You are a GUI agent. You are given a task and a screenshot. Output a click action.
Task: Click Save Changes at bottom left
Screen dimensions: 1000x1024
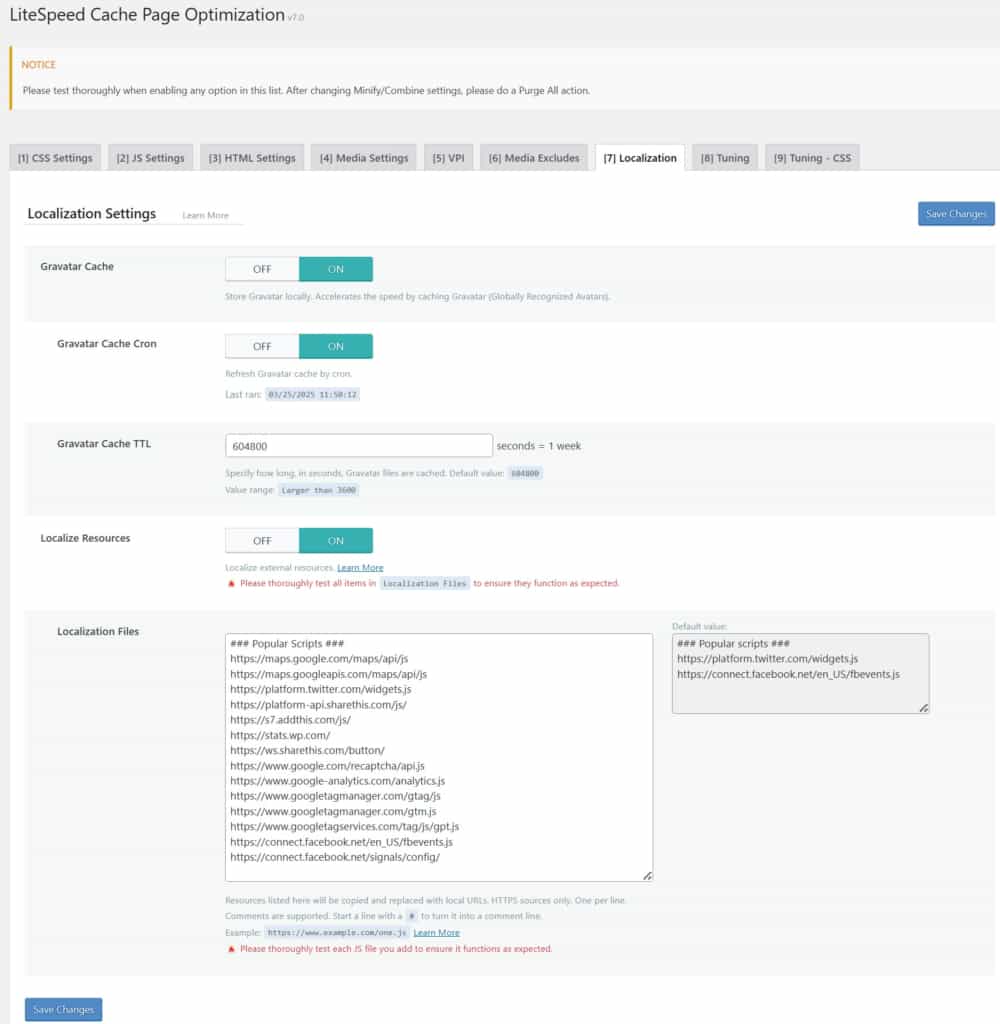(x=62, y=1009)
